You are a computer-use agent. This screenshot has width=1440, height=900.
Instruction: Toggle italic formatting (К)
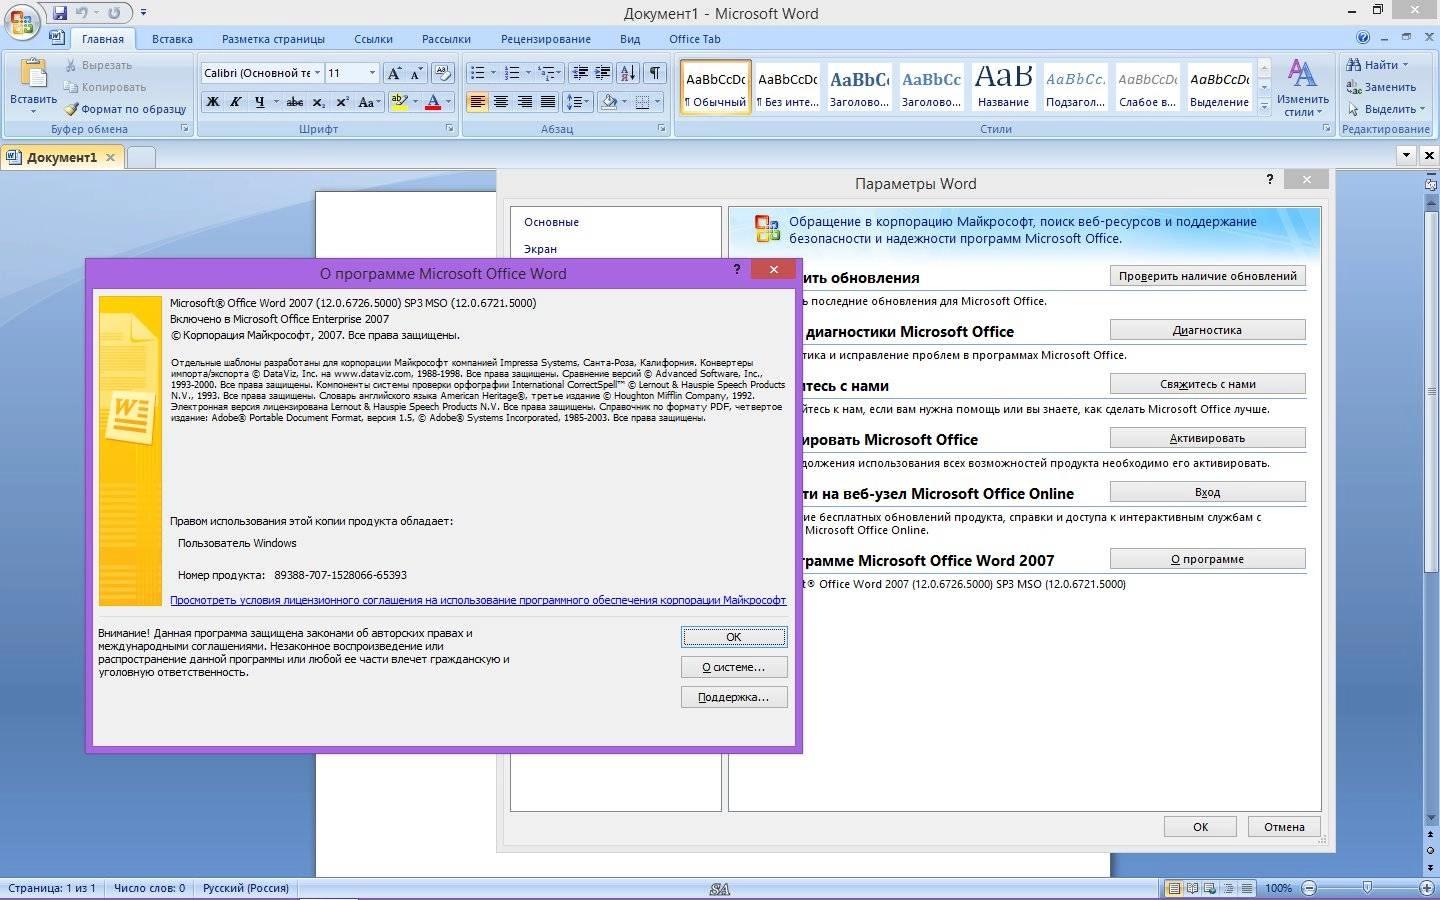236,102
